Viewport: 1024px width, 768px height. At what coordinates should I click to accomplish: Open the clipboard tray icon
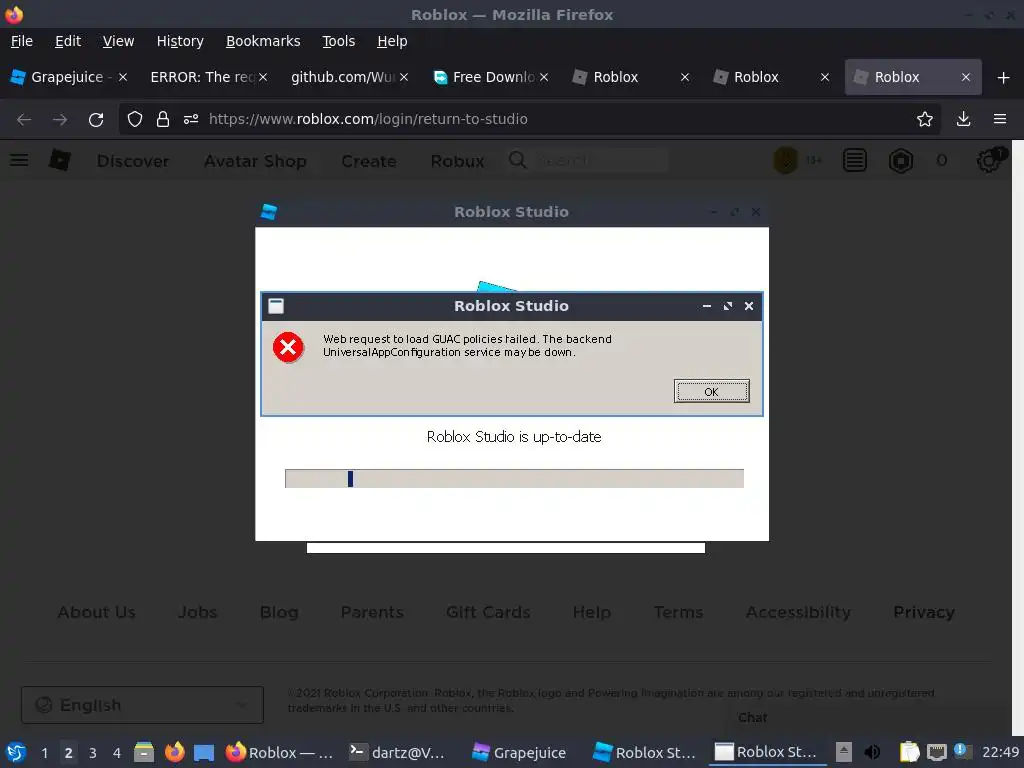909,752
